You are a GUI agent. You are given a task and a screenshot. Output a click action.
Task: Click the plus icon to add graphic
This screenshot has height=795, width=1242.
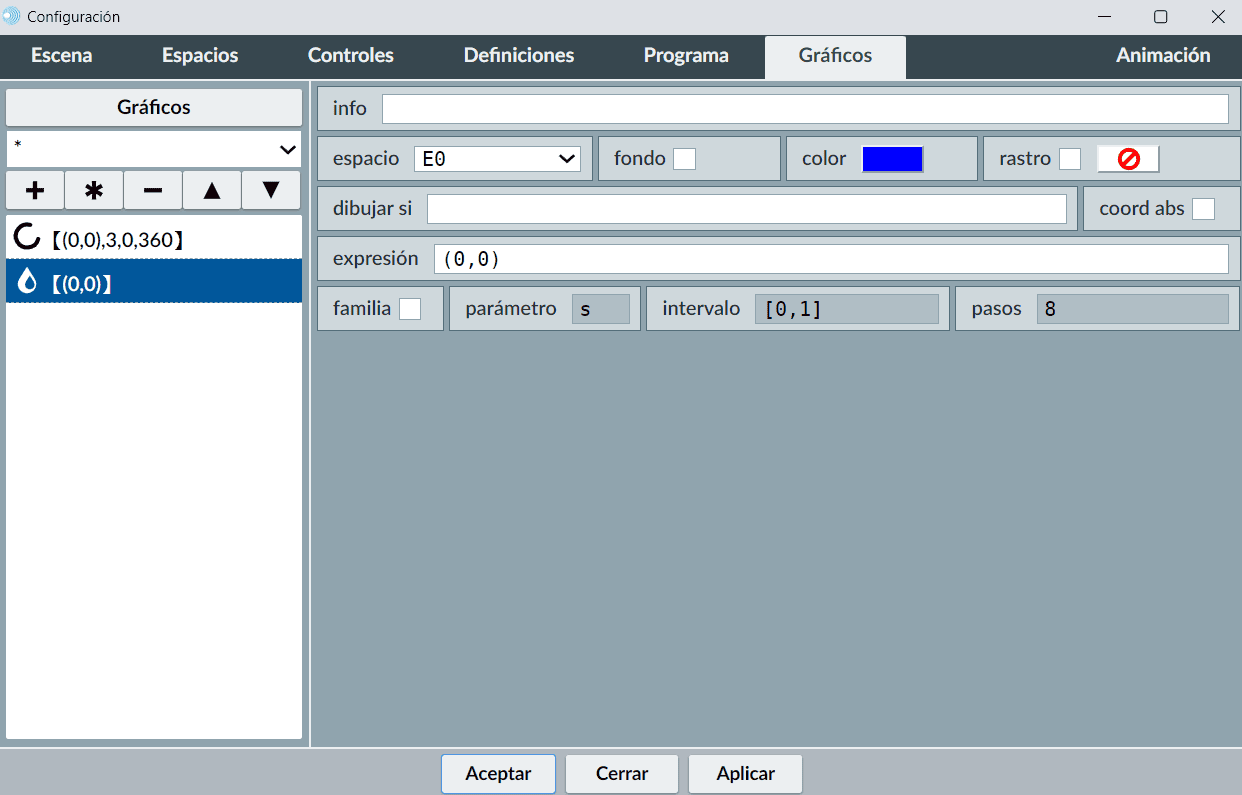coord(35,190)
